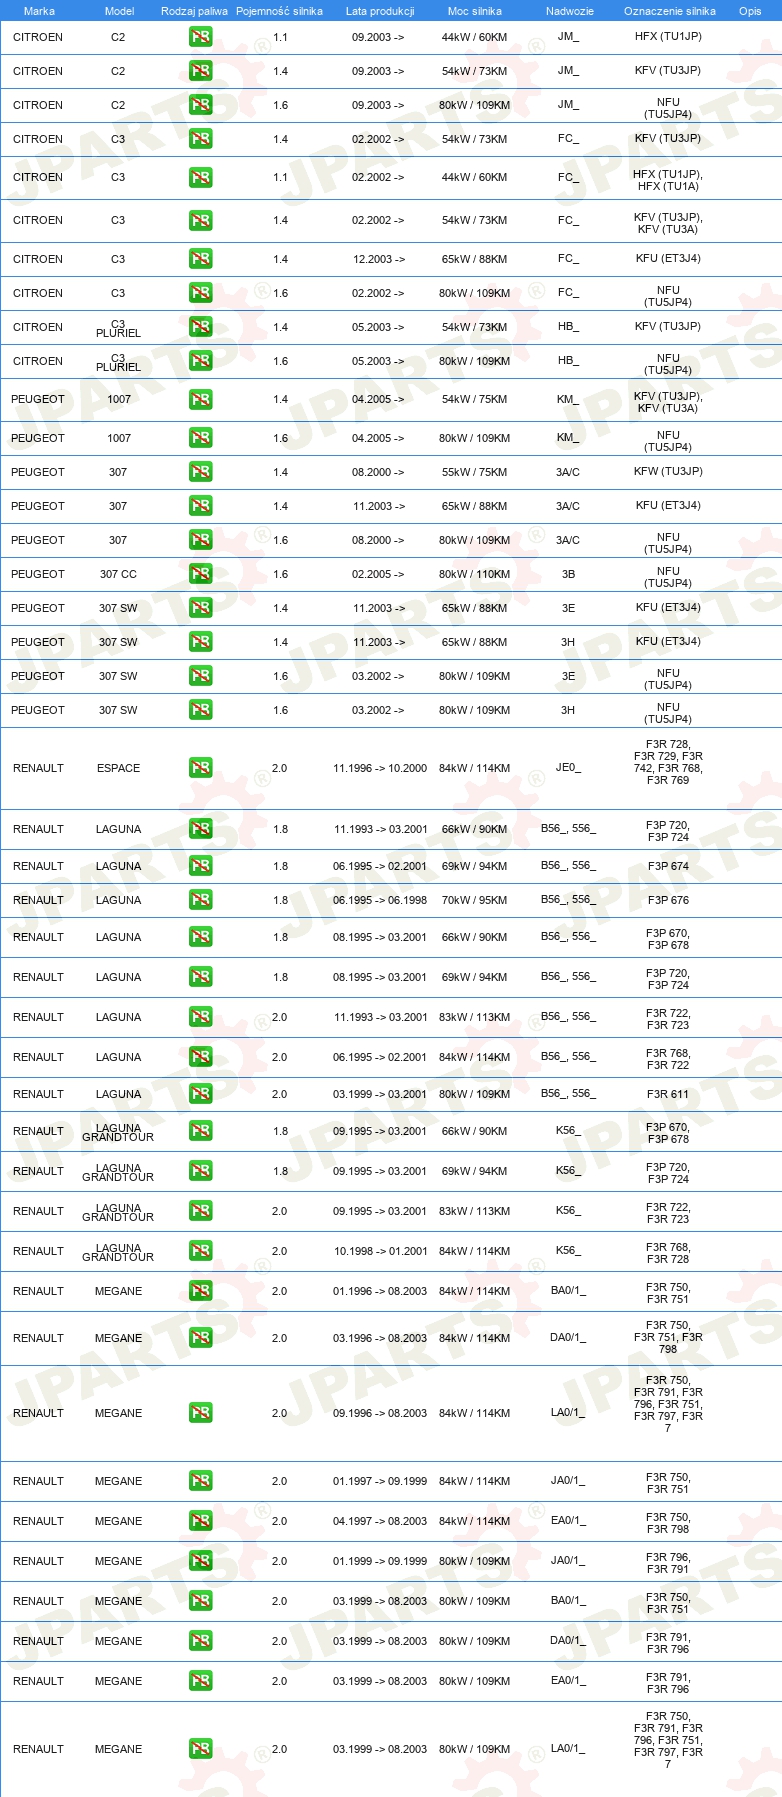Click the F3R 611 engine code
Screen dimensions: 782x1797
tap(668, 1094)
